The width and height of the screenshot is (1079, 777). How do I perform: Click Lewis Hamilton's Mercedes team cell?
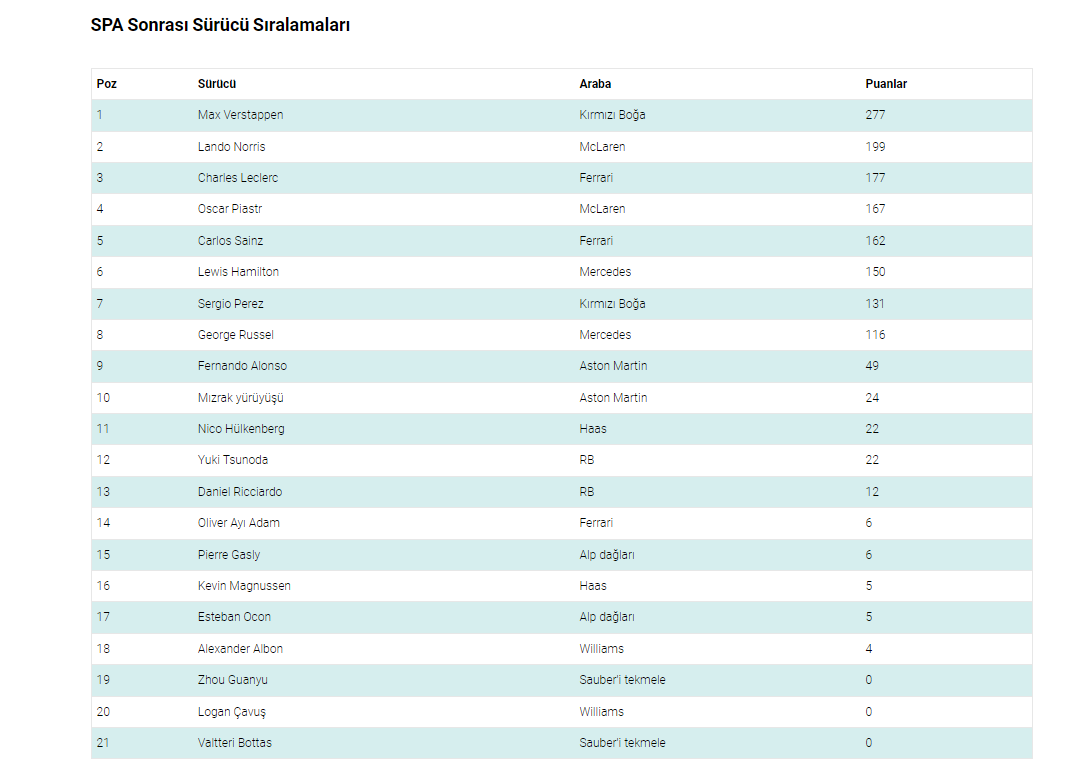tap(605, 272)
